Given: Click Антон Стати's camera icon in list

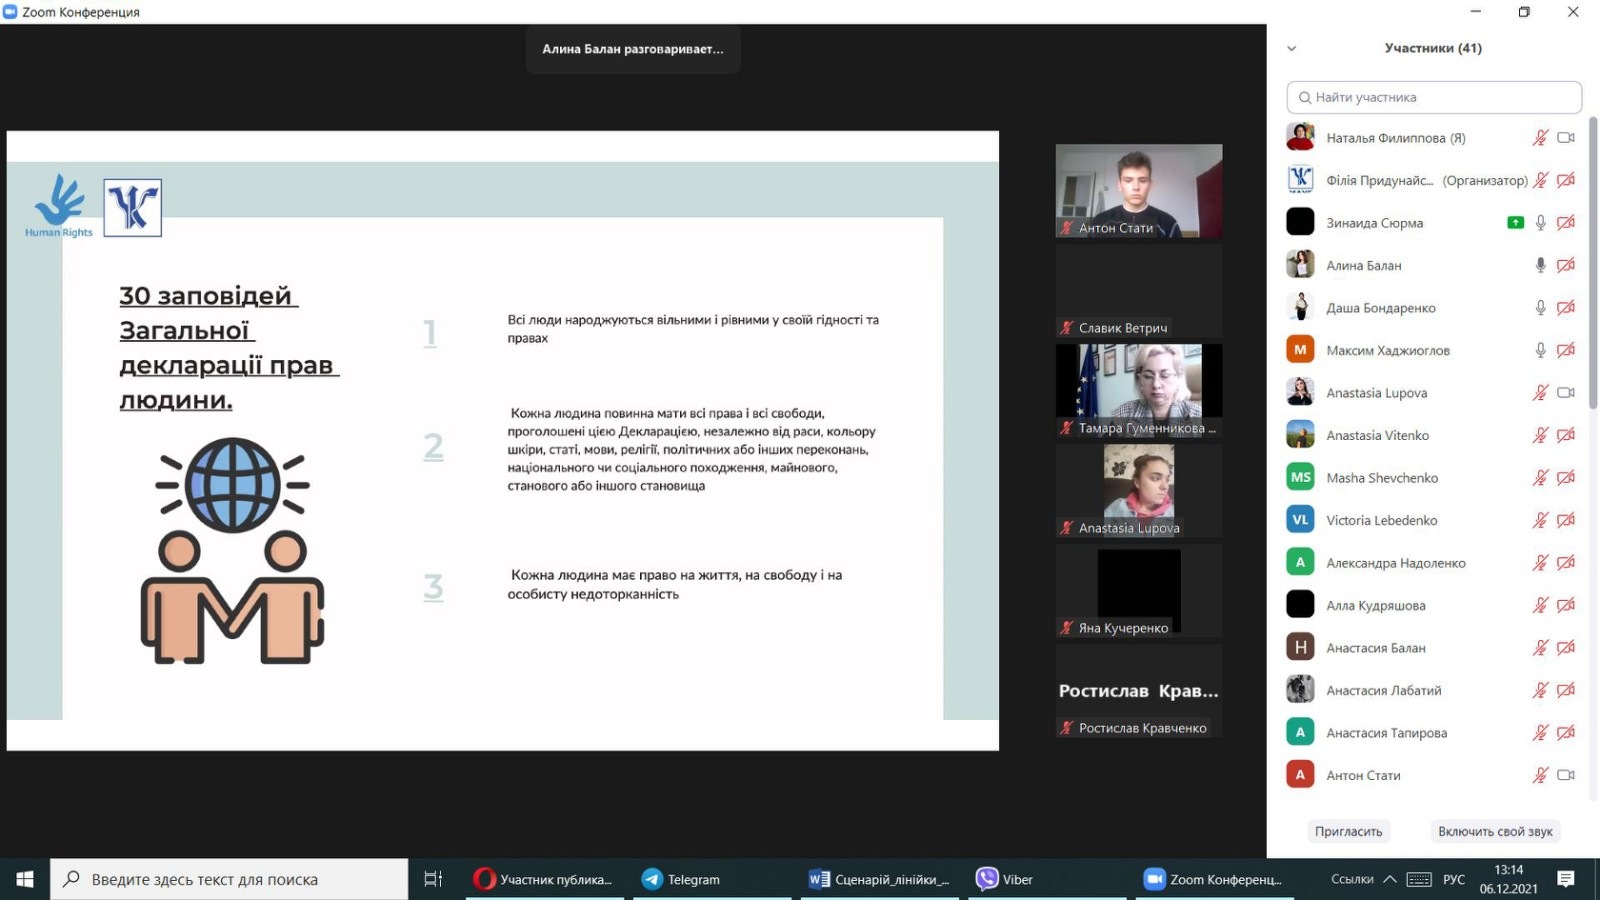Looking at the screenshot, I should click(1566, 775).
